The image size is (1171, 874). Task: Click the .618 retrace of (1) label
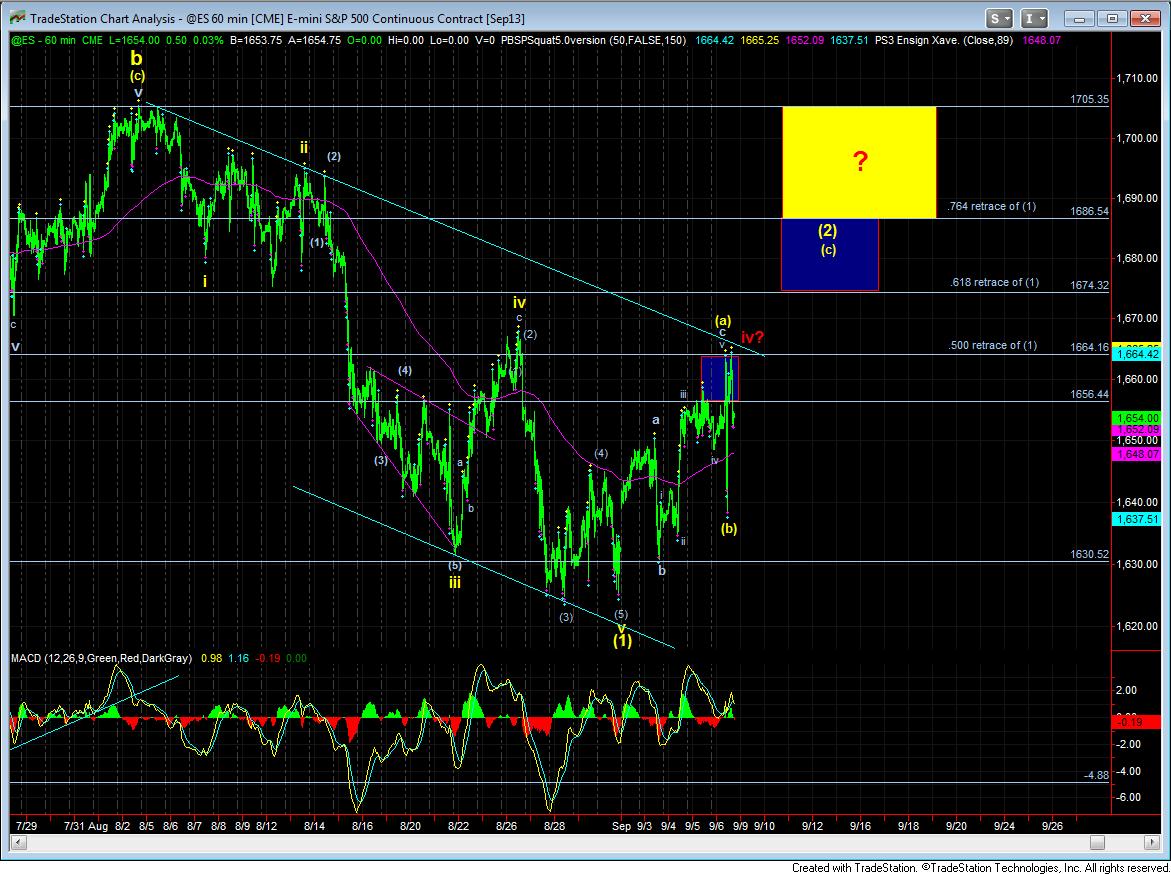(995, 282)
